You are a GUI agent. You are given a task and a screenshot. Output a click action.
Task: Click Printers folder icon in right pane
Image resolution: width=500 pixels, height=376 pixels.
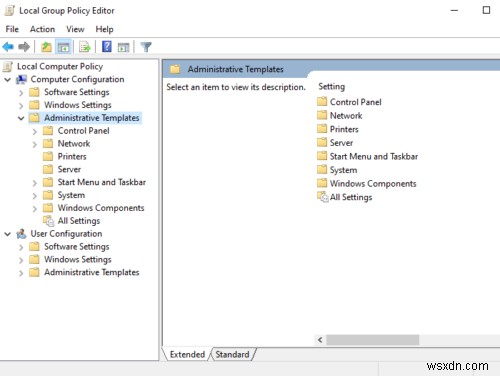point(322,129)
